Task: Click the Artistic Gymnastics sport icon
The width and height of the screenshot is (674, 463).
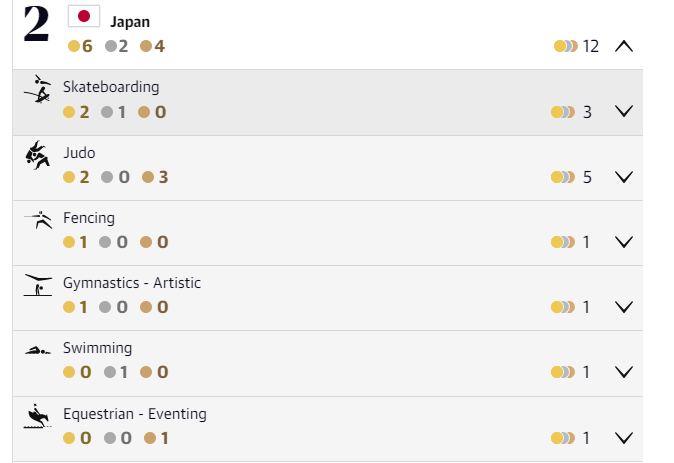Action: click(x=38, y=286)
